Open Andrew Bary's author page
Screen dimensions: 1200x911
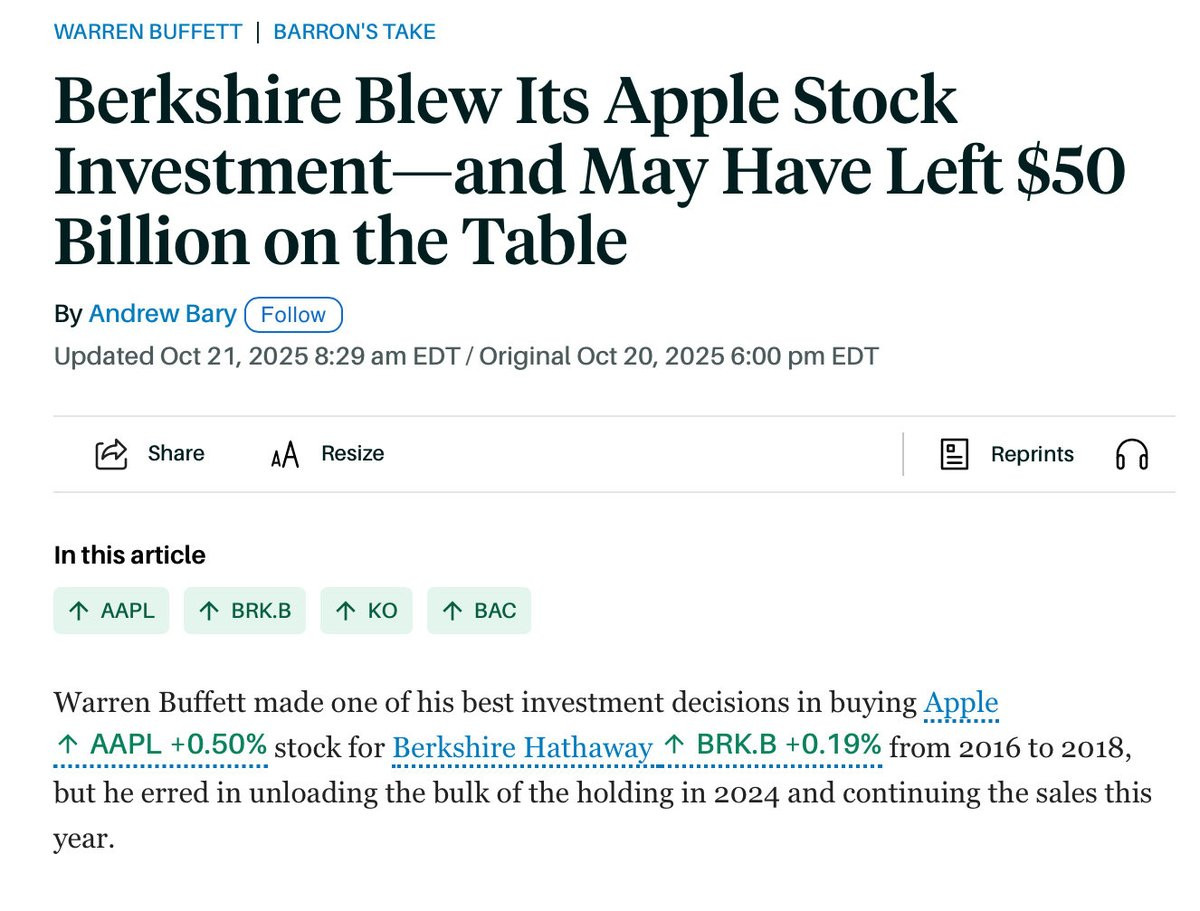[162, 314]
